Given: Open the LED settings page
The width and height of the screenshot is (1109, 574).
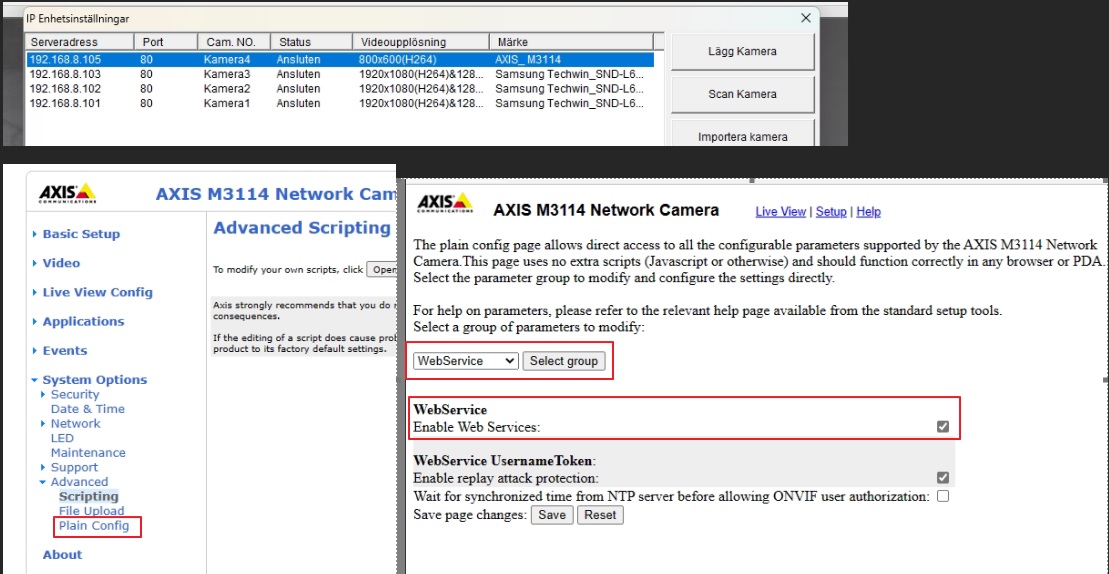Looking at the screenshot, I should click(62, 438).
